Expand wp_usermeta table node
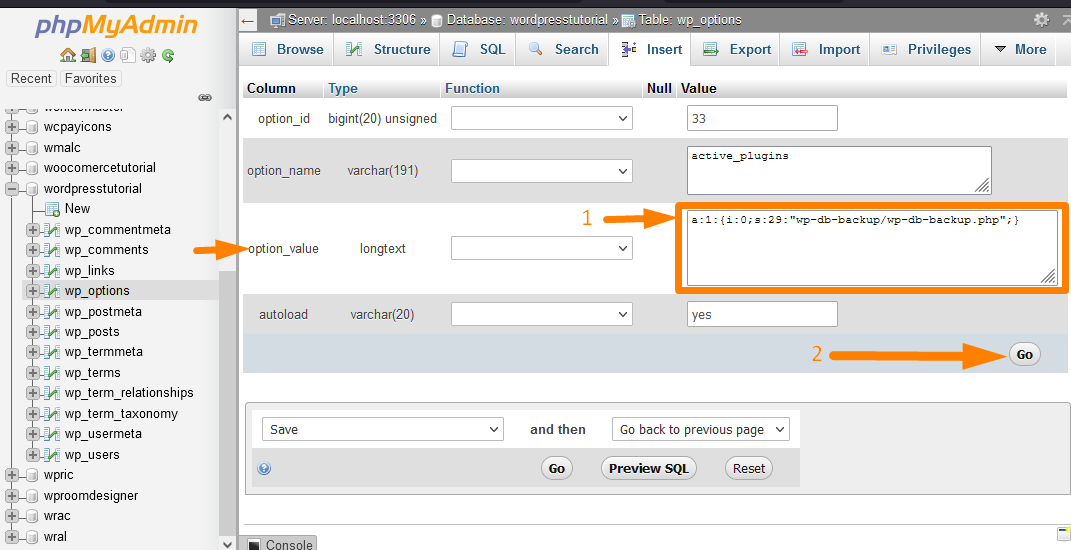This screenshot has height=550, width=1071. click(x=33, y=434)
